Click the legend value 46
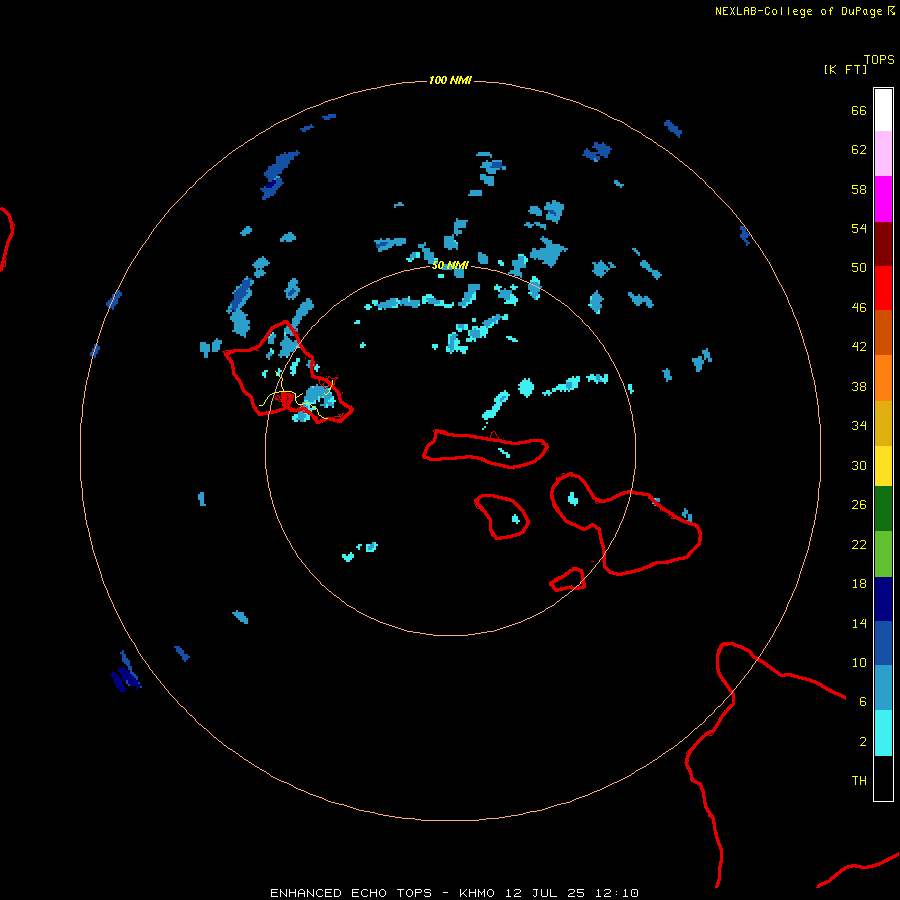The width and height of the screenshot is (900, 900). coord(859,307)
